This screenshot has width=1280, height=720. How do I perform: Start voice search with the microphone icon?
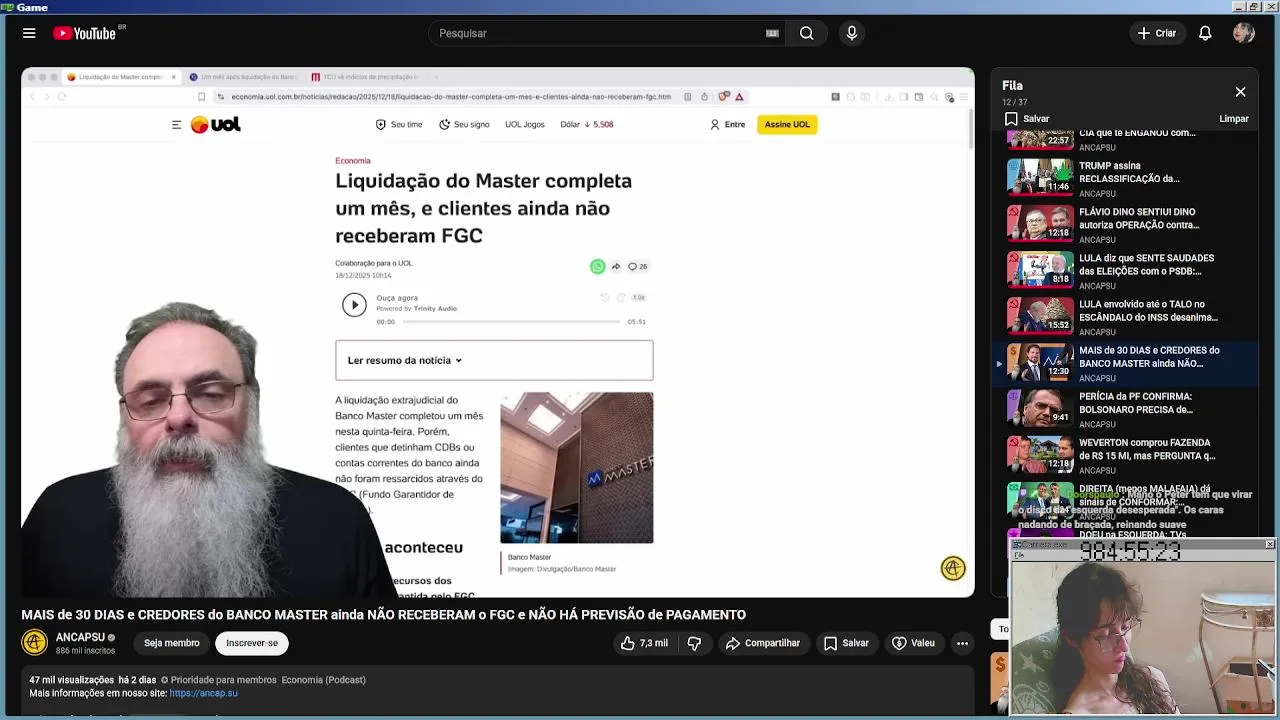pos(852,33)
